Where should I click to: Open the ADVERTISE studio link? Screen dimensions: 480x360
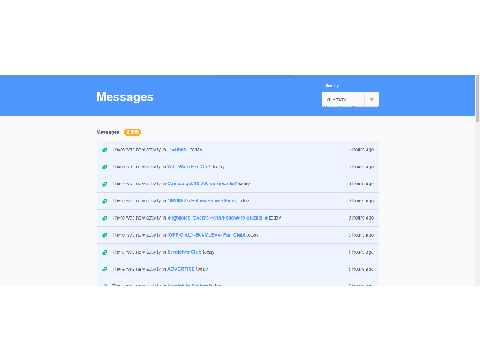(x=181, y=269)
